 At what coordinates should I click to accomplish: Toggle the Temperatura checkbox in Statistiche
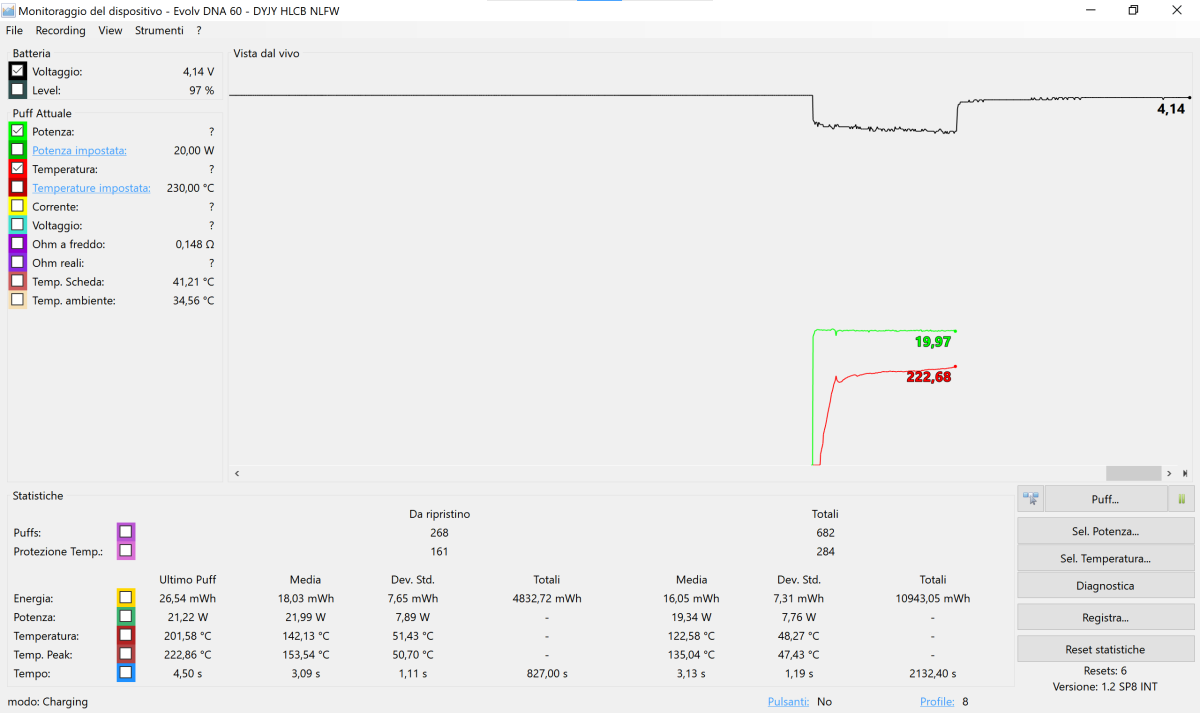[125, 635]
